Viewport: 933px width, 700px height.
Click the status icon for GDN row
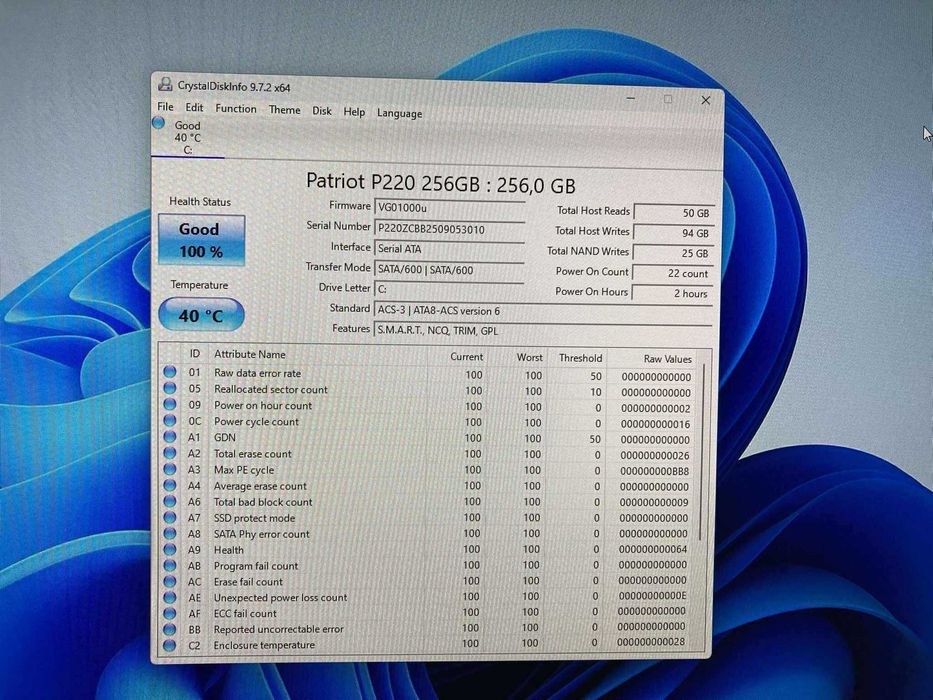(x=170, y=436)
